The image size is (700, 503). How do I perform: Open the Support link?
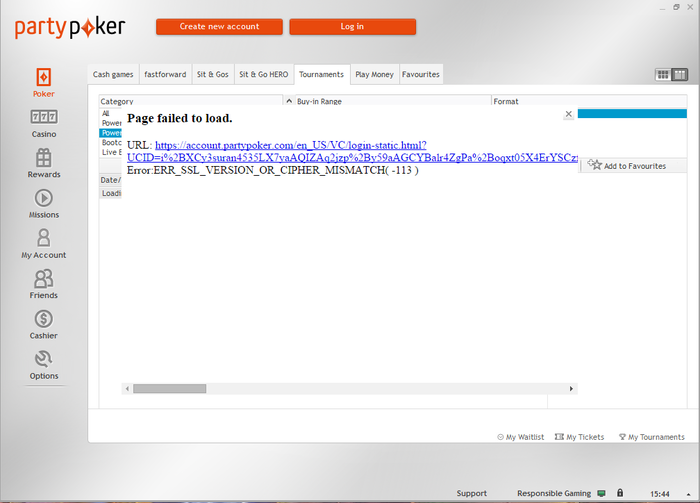click(471, 493)
